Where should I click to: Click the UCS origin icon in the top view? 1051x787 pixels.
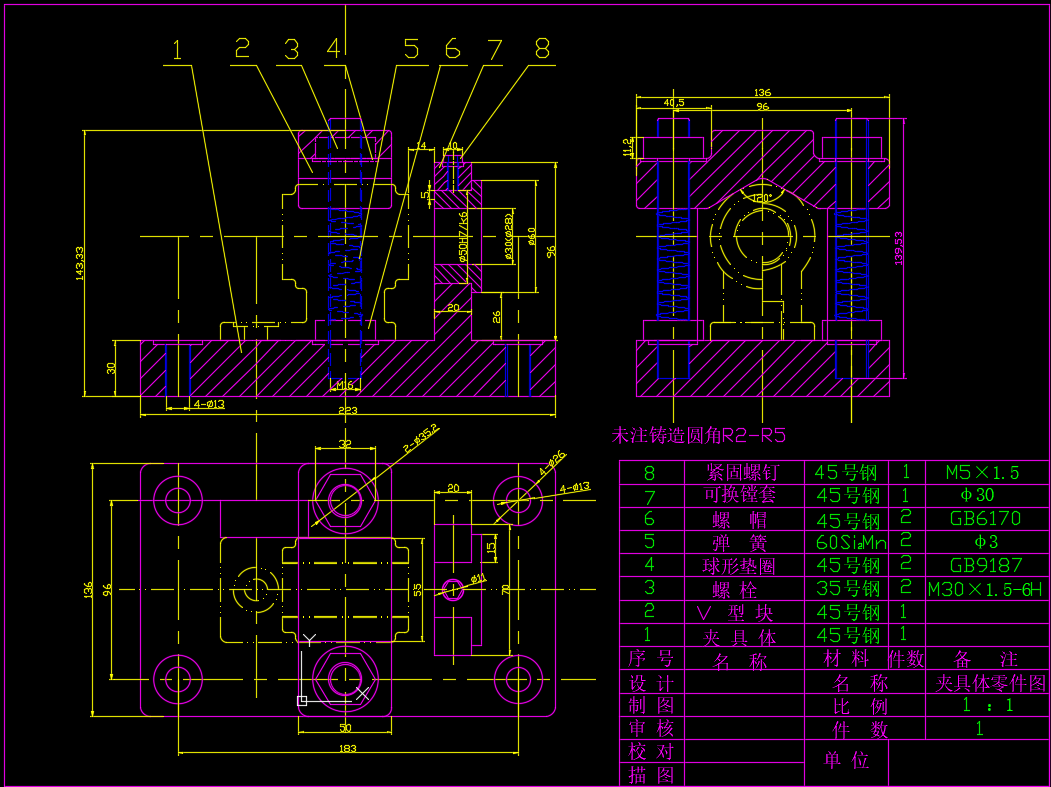302,701
